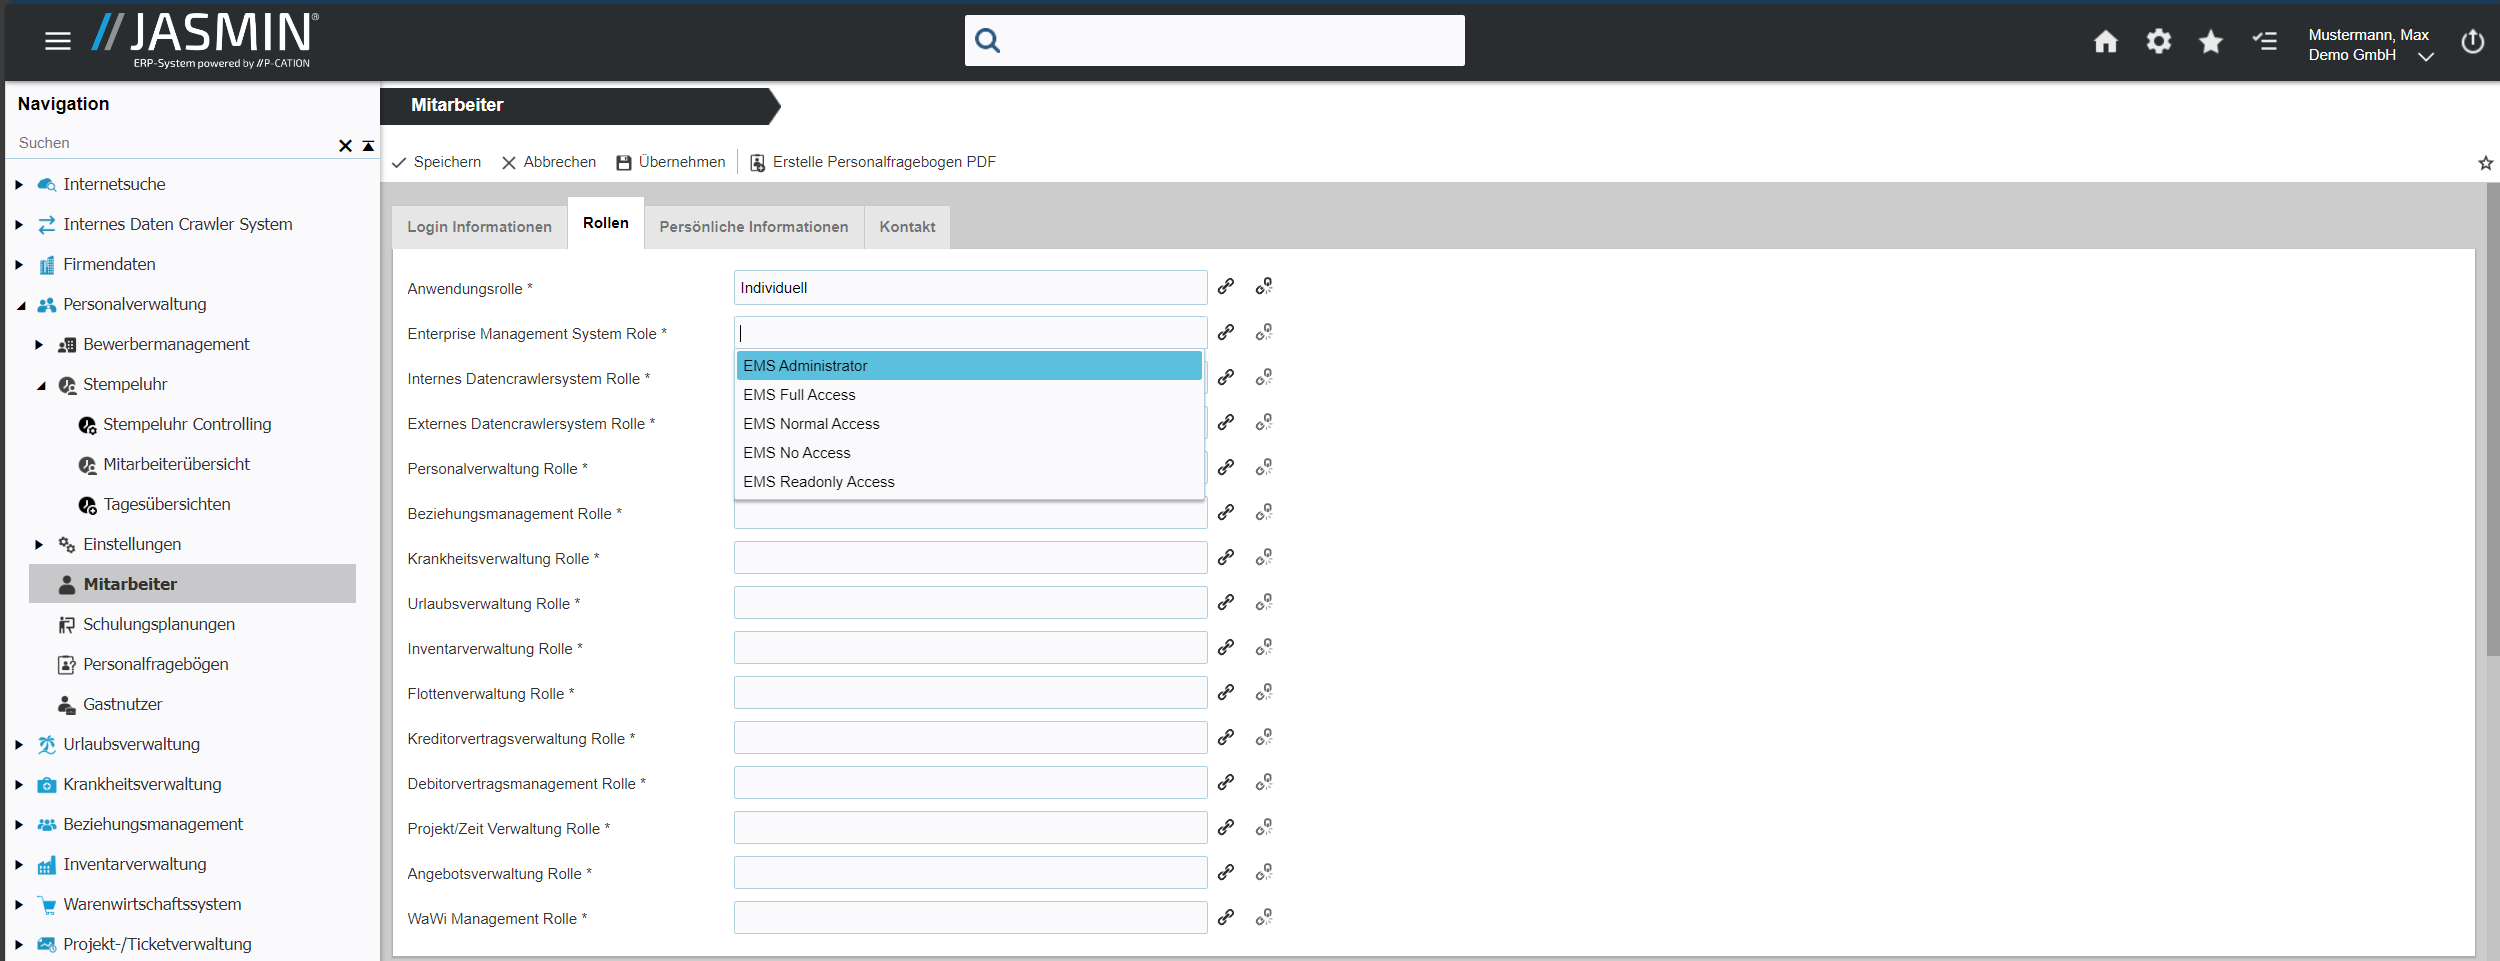Open favorites star in top bar
The image size is (2500, 961).
pyautogui.click(x=2210, y=41)
